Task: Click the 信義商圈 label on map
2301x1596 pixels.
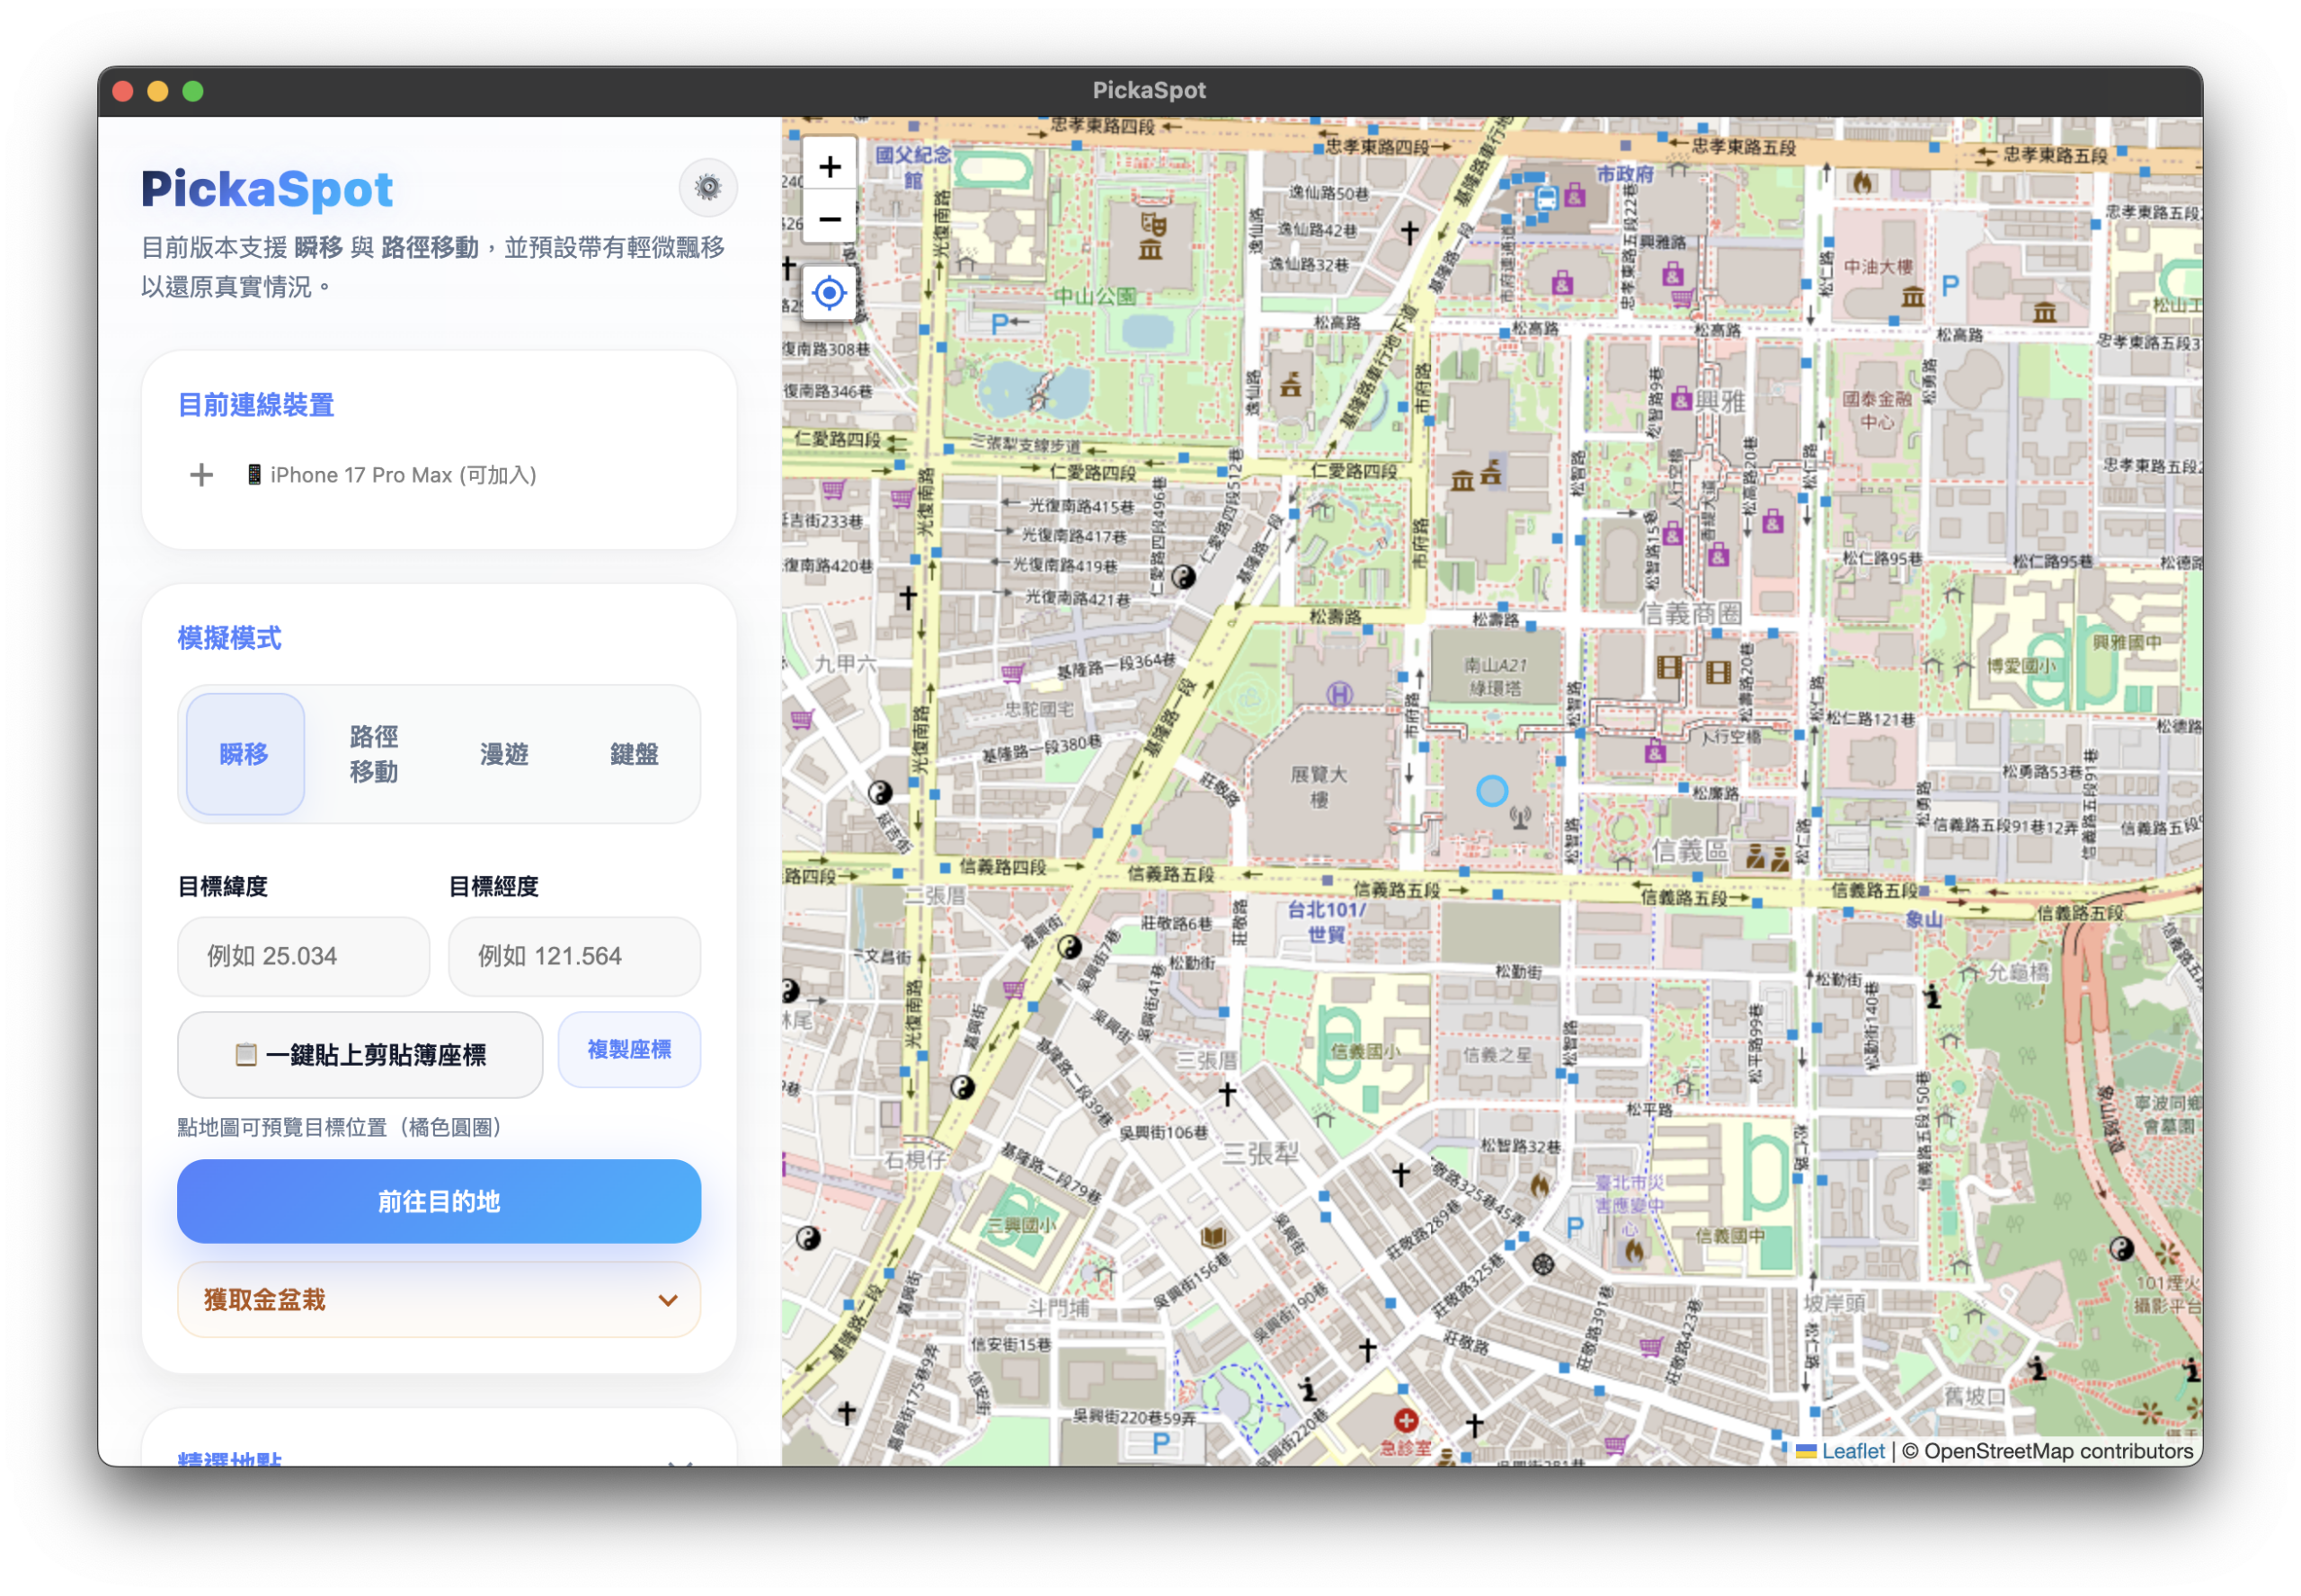Action: coord(1690,613)
